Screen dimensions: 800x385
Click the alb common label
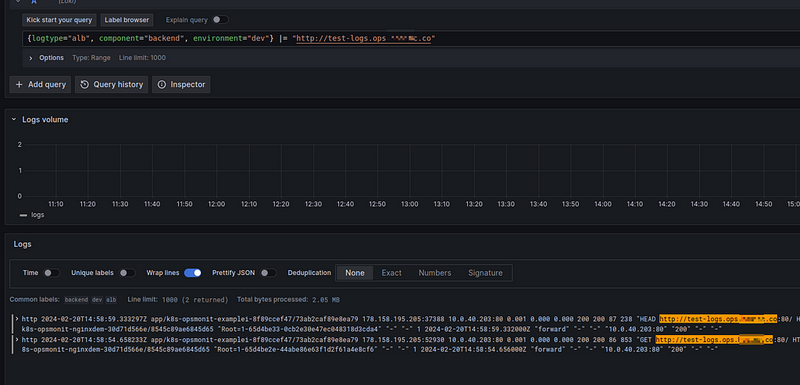pos(111,300)
